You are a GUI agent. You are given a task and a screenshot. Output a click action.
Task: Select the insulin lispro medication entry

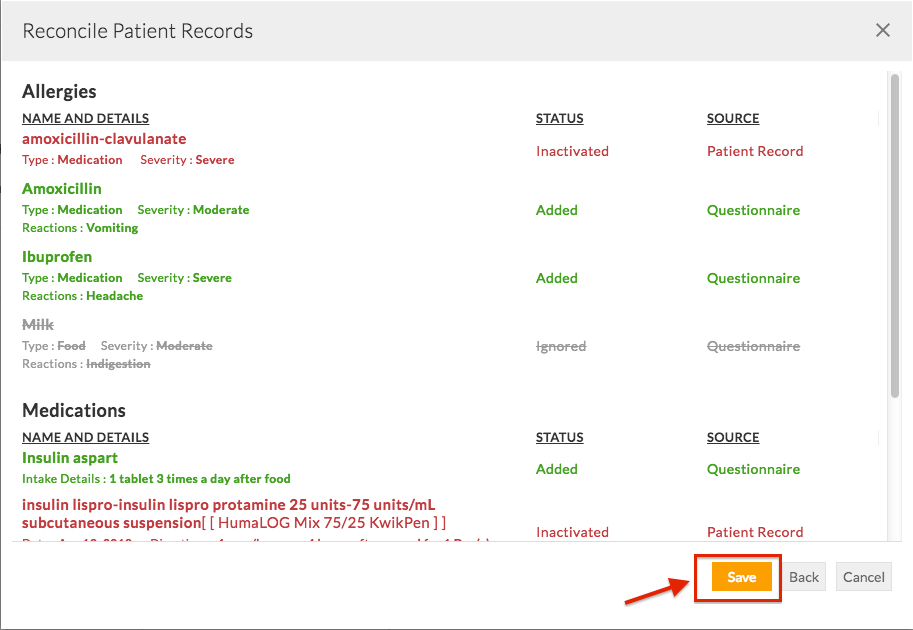[x=230, y=503]
